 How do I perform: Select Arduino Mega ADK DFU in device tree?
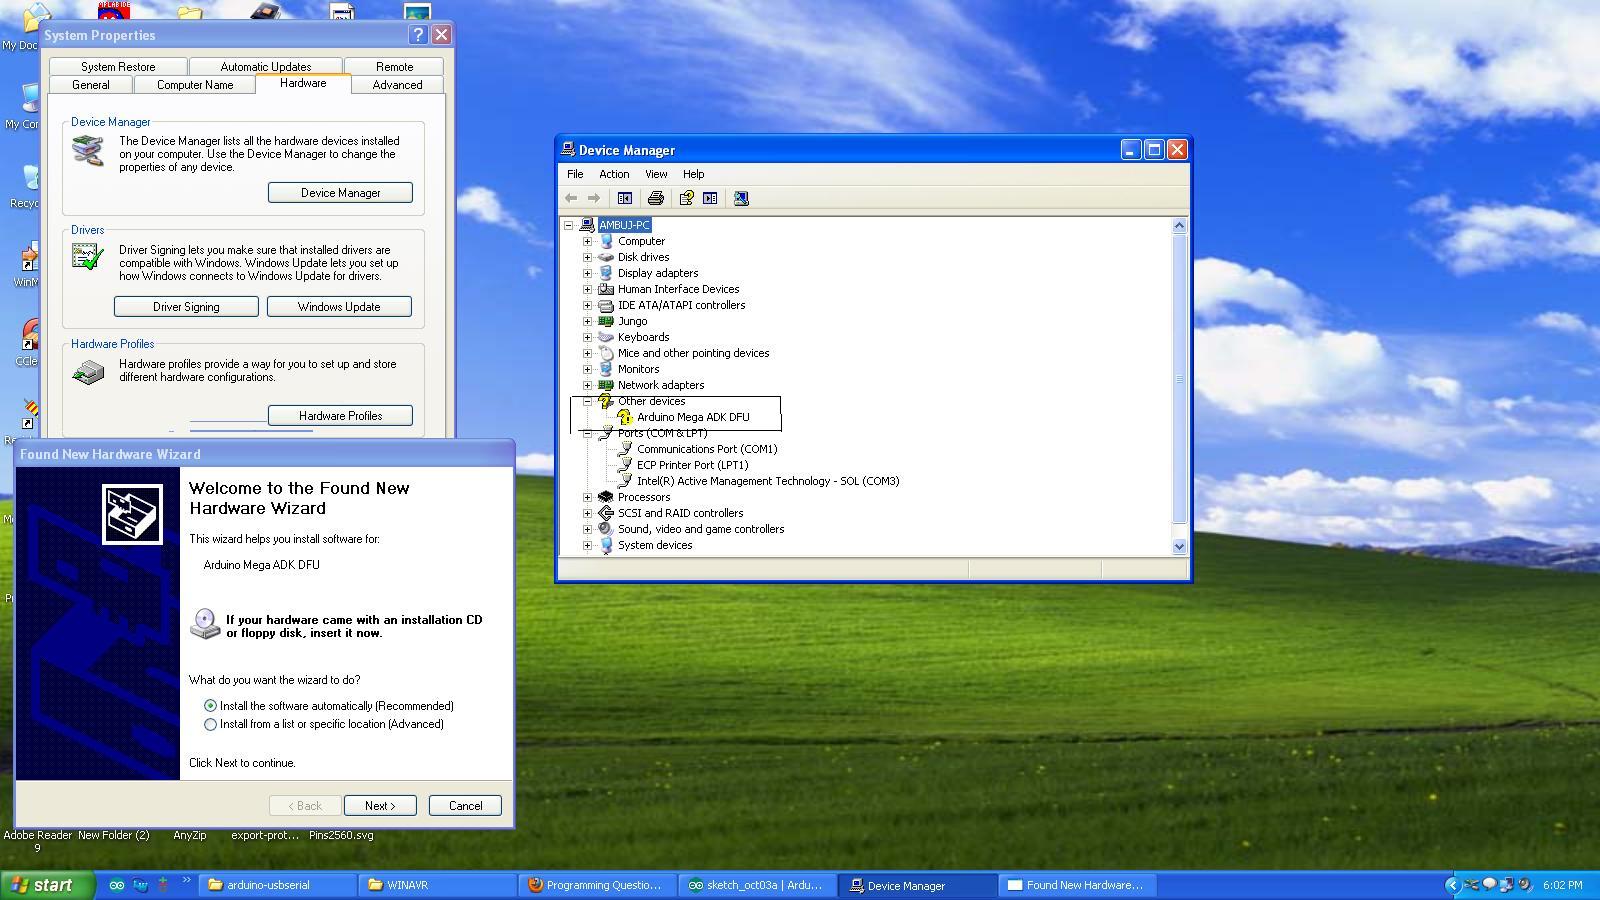point(693,417)
